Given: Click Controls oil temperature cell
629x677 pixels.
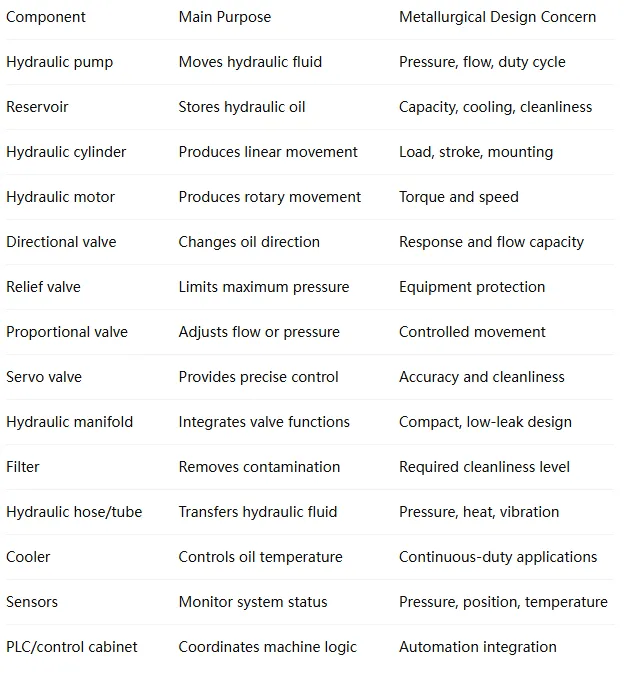Looking at the screenshot, I should point(260,557).
